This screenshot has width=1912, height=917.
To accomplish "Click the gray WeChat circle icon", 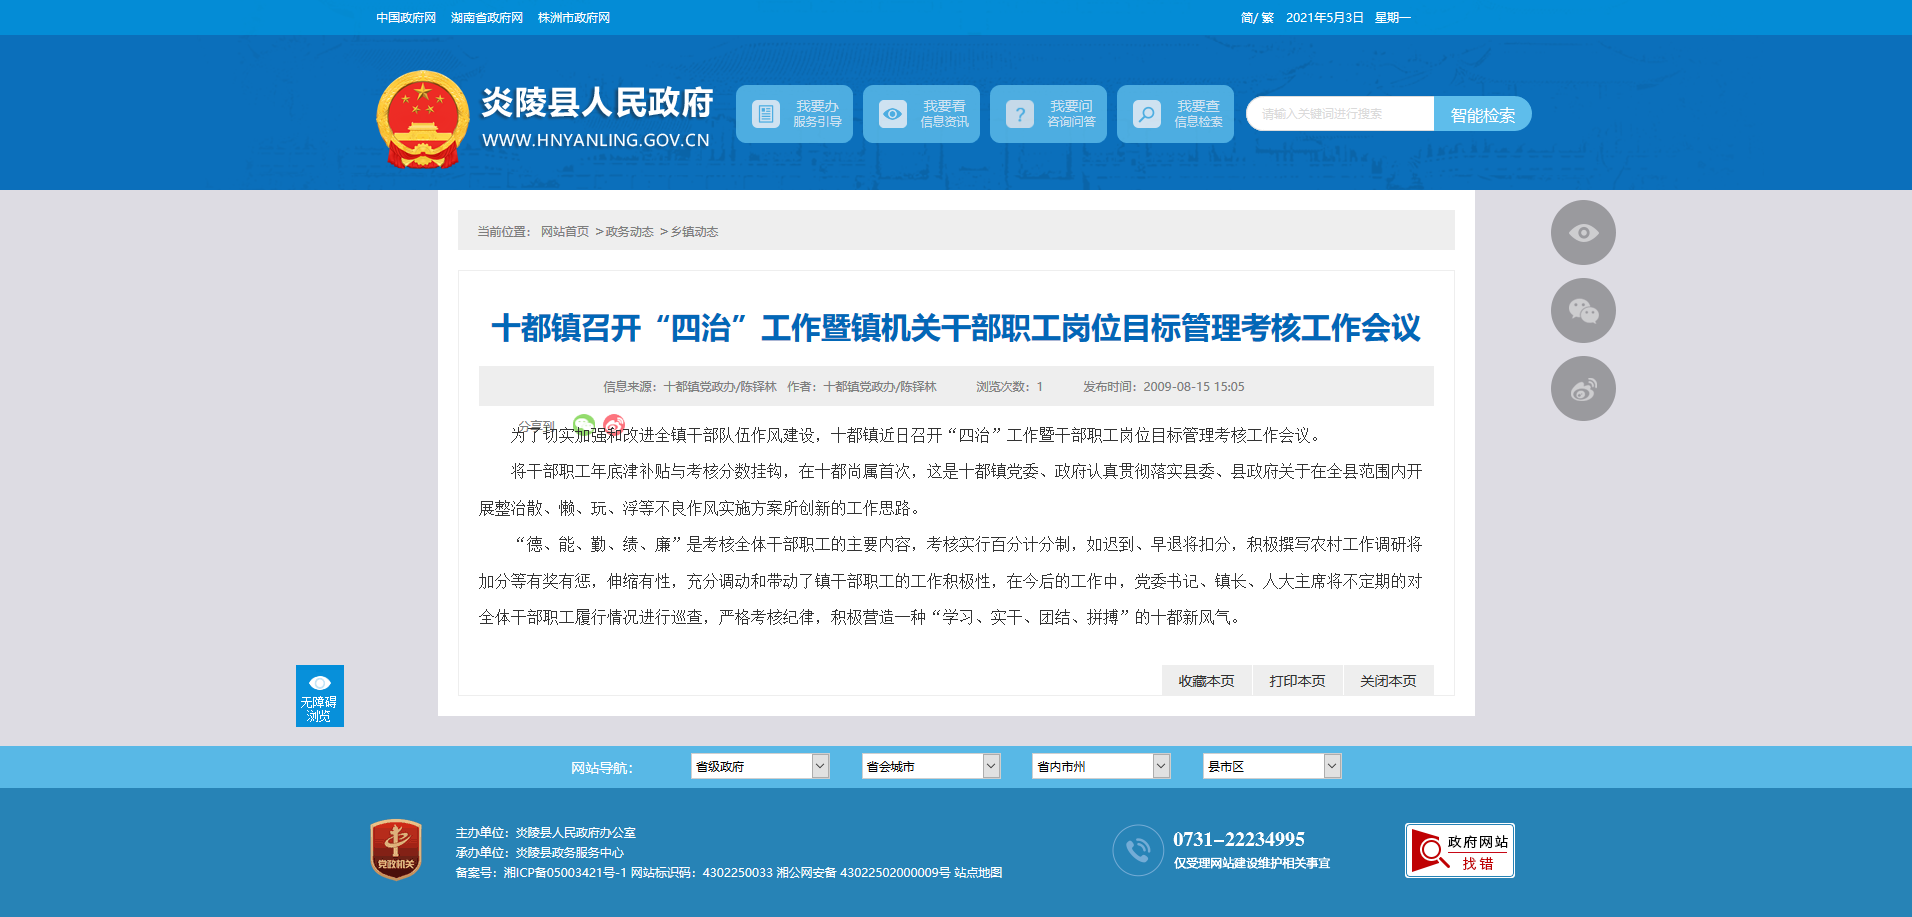I will pos(1582,311).
